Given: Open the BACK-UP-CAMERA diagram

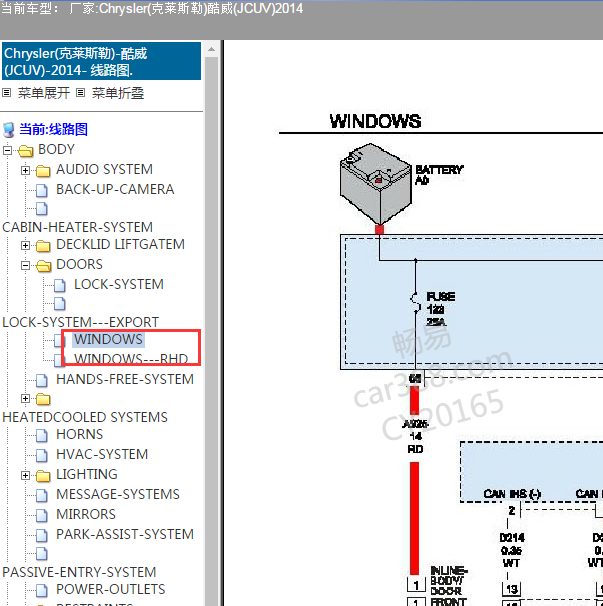Looking at the screenshot, I should 115,189.
